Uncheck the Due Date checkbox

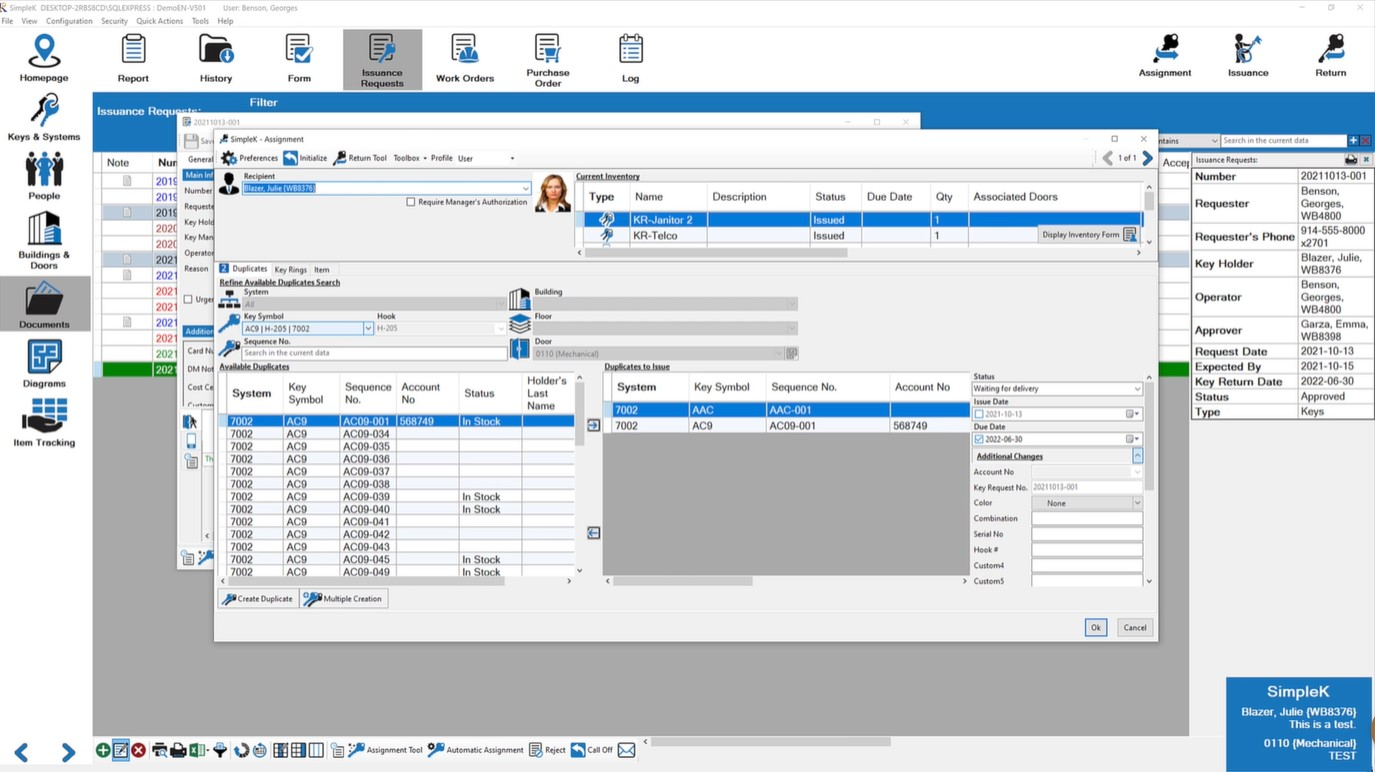coord(979,439)
